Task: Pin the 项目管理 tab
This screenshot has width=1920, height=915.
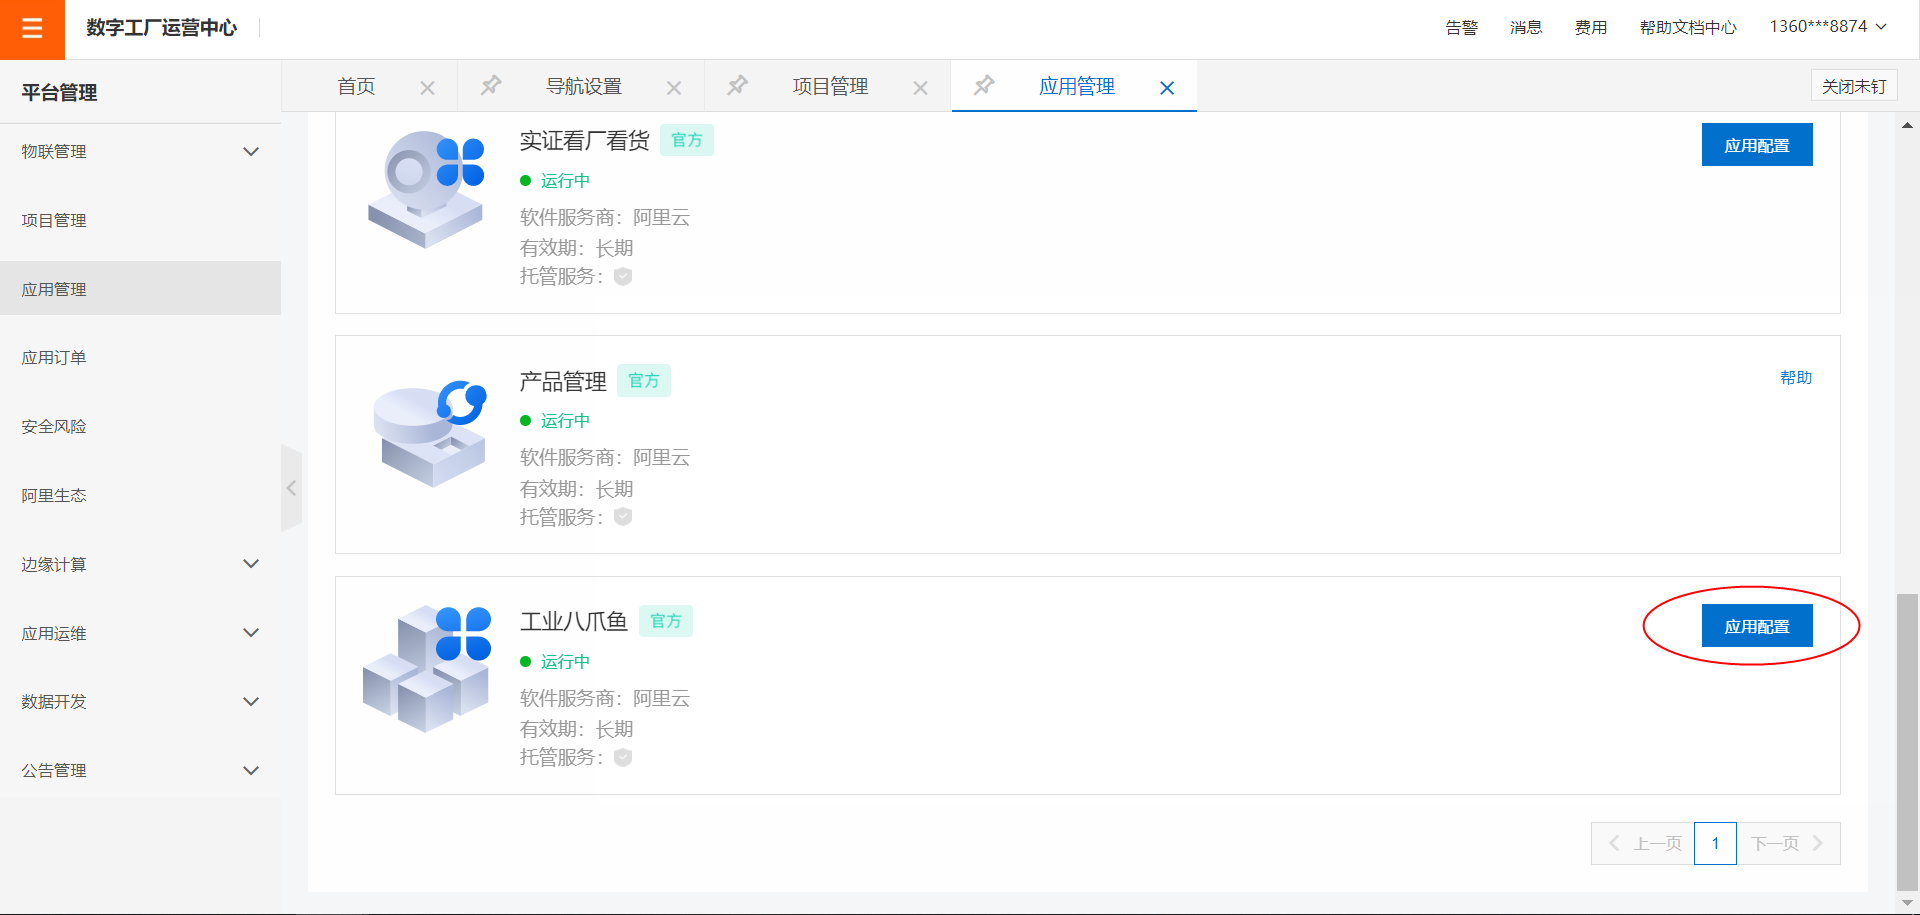Action: pos(737,86)
